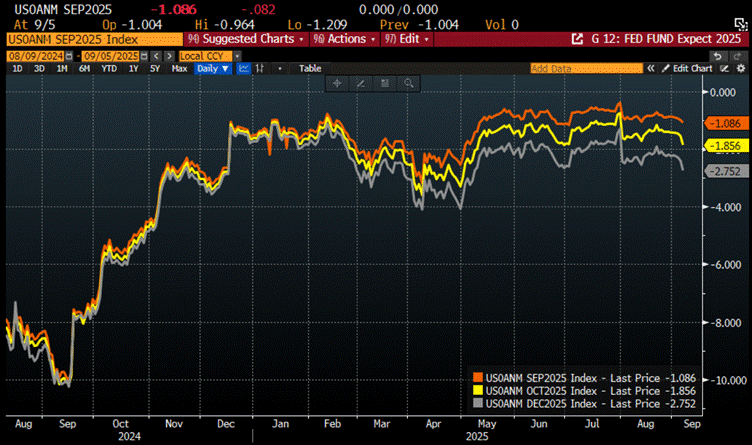Shift date range forward with right arrow
Viewport: 752px width, 445px height.
coord(169,56)
